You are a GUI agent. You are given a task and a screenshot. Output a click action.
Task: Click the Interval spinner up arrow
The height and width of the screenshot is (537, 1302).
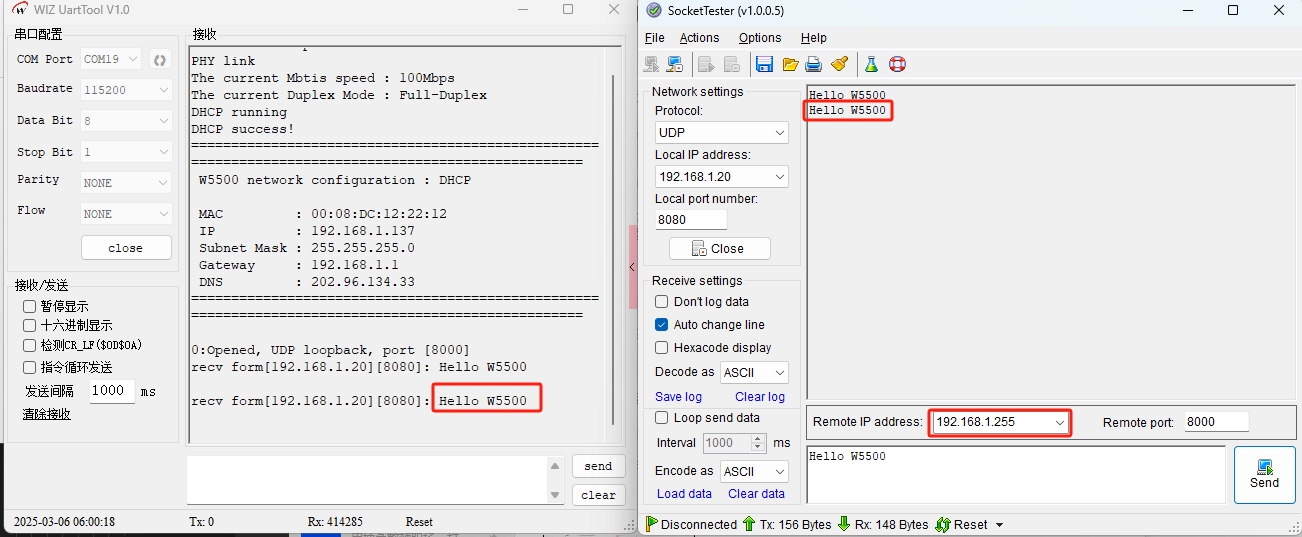(x=757, y=438)
